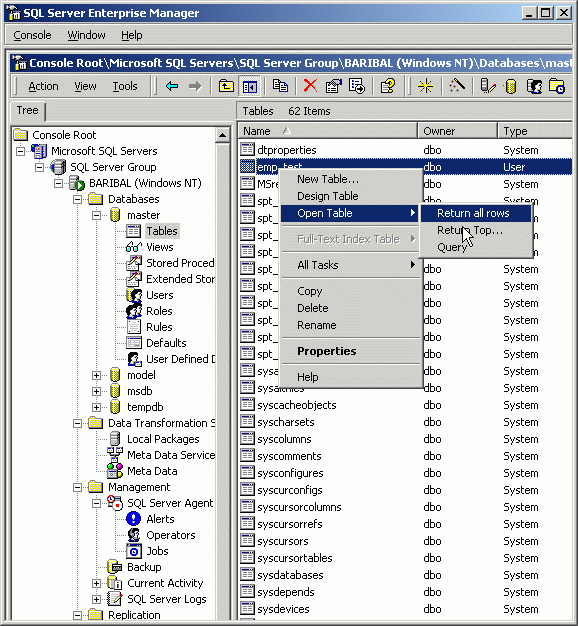Click the Back arrow toolbar icon
578x626 pixels.
click(172, 86)
